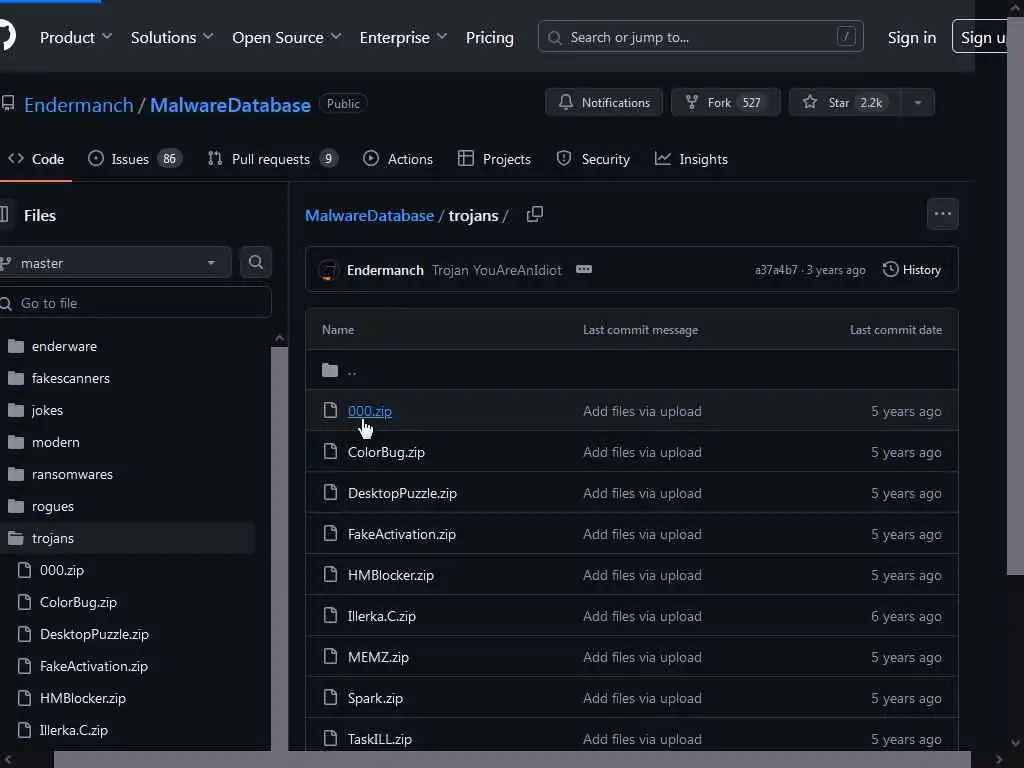Select Illerka.C.zip in the file tree

[x=73, y=730]
